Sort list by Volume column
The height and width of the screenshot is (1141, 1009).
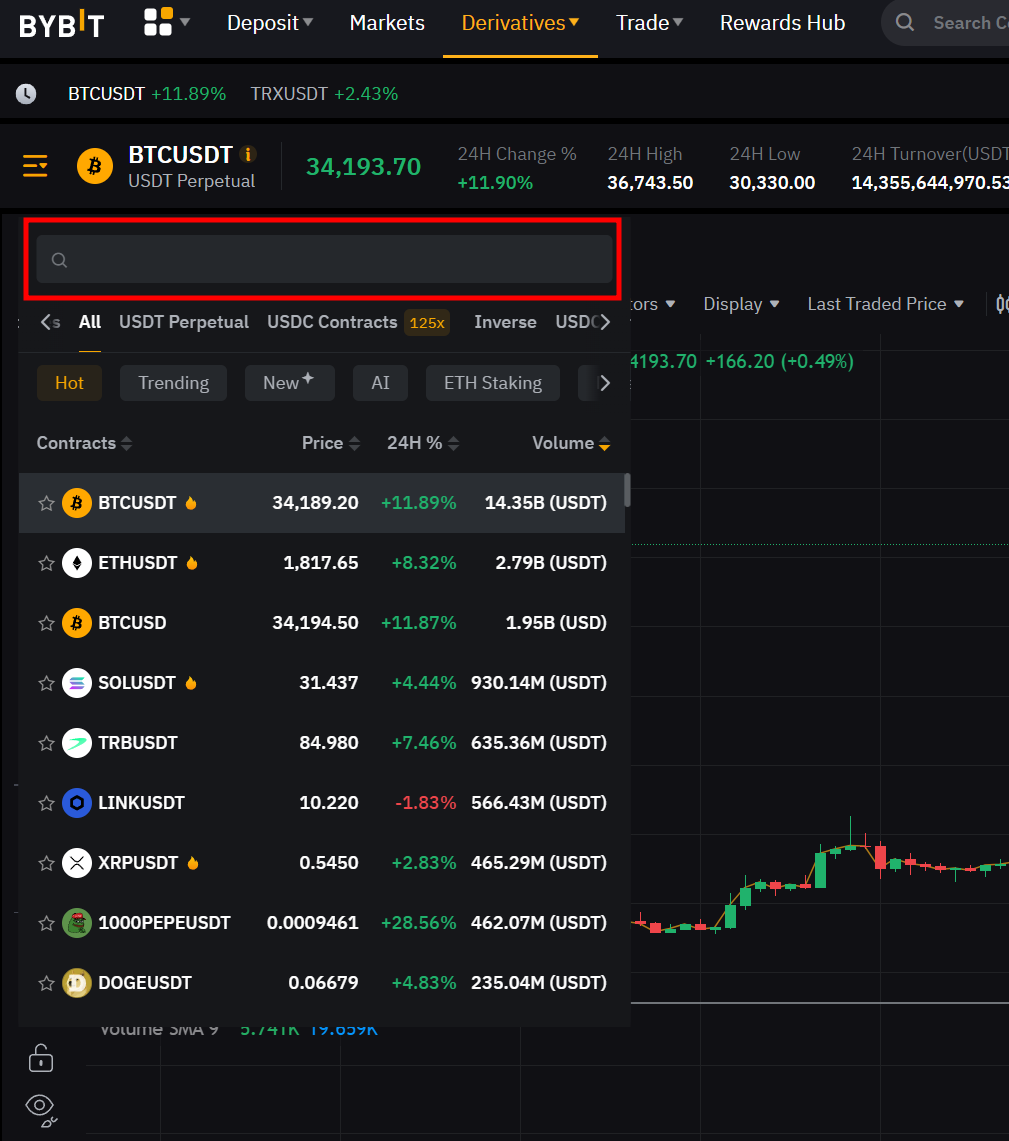click(x=571, y=442)
